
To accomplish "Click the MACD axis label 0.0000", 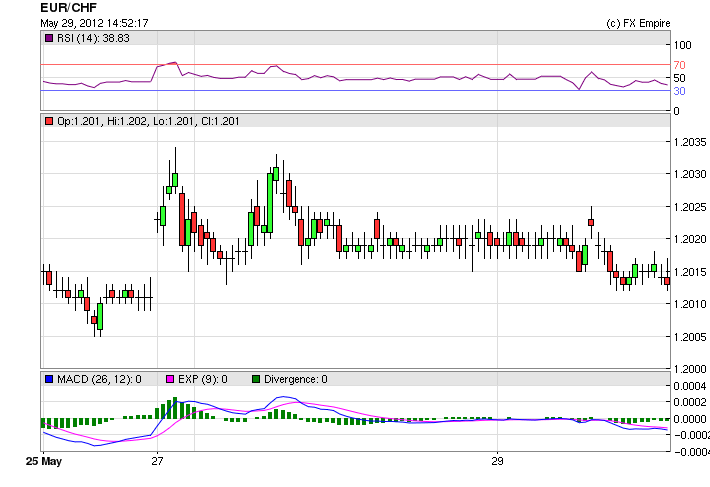I will [690, 419].
